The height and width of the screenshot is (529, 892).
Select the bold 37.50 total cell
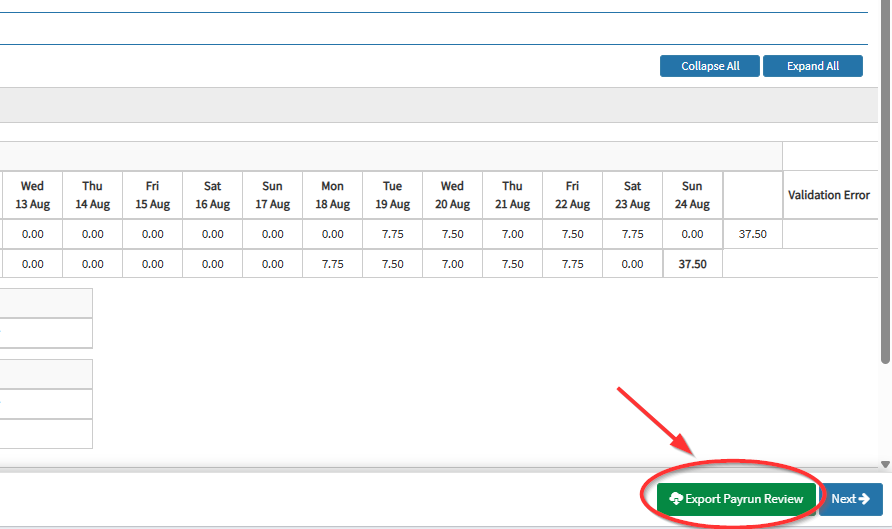692,264
